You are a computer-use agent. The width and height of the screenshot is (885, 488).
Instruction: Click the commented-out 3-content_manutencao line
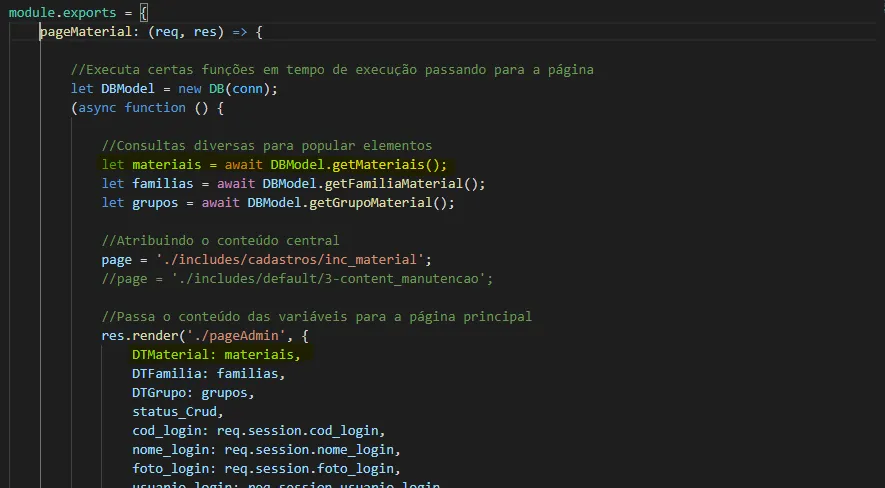(x=297, y=279)
